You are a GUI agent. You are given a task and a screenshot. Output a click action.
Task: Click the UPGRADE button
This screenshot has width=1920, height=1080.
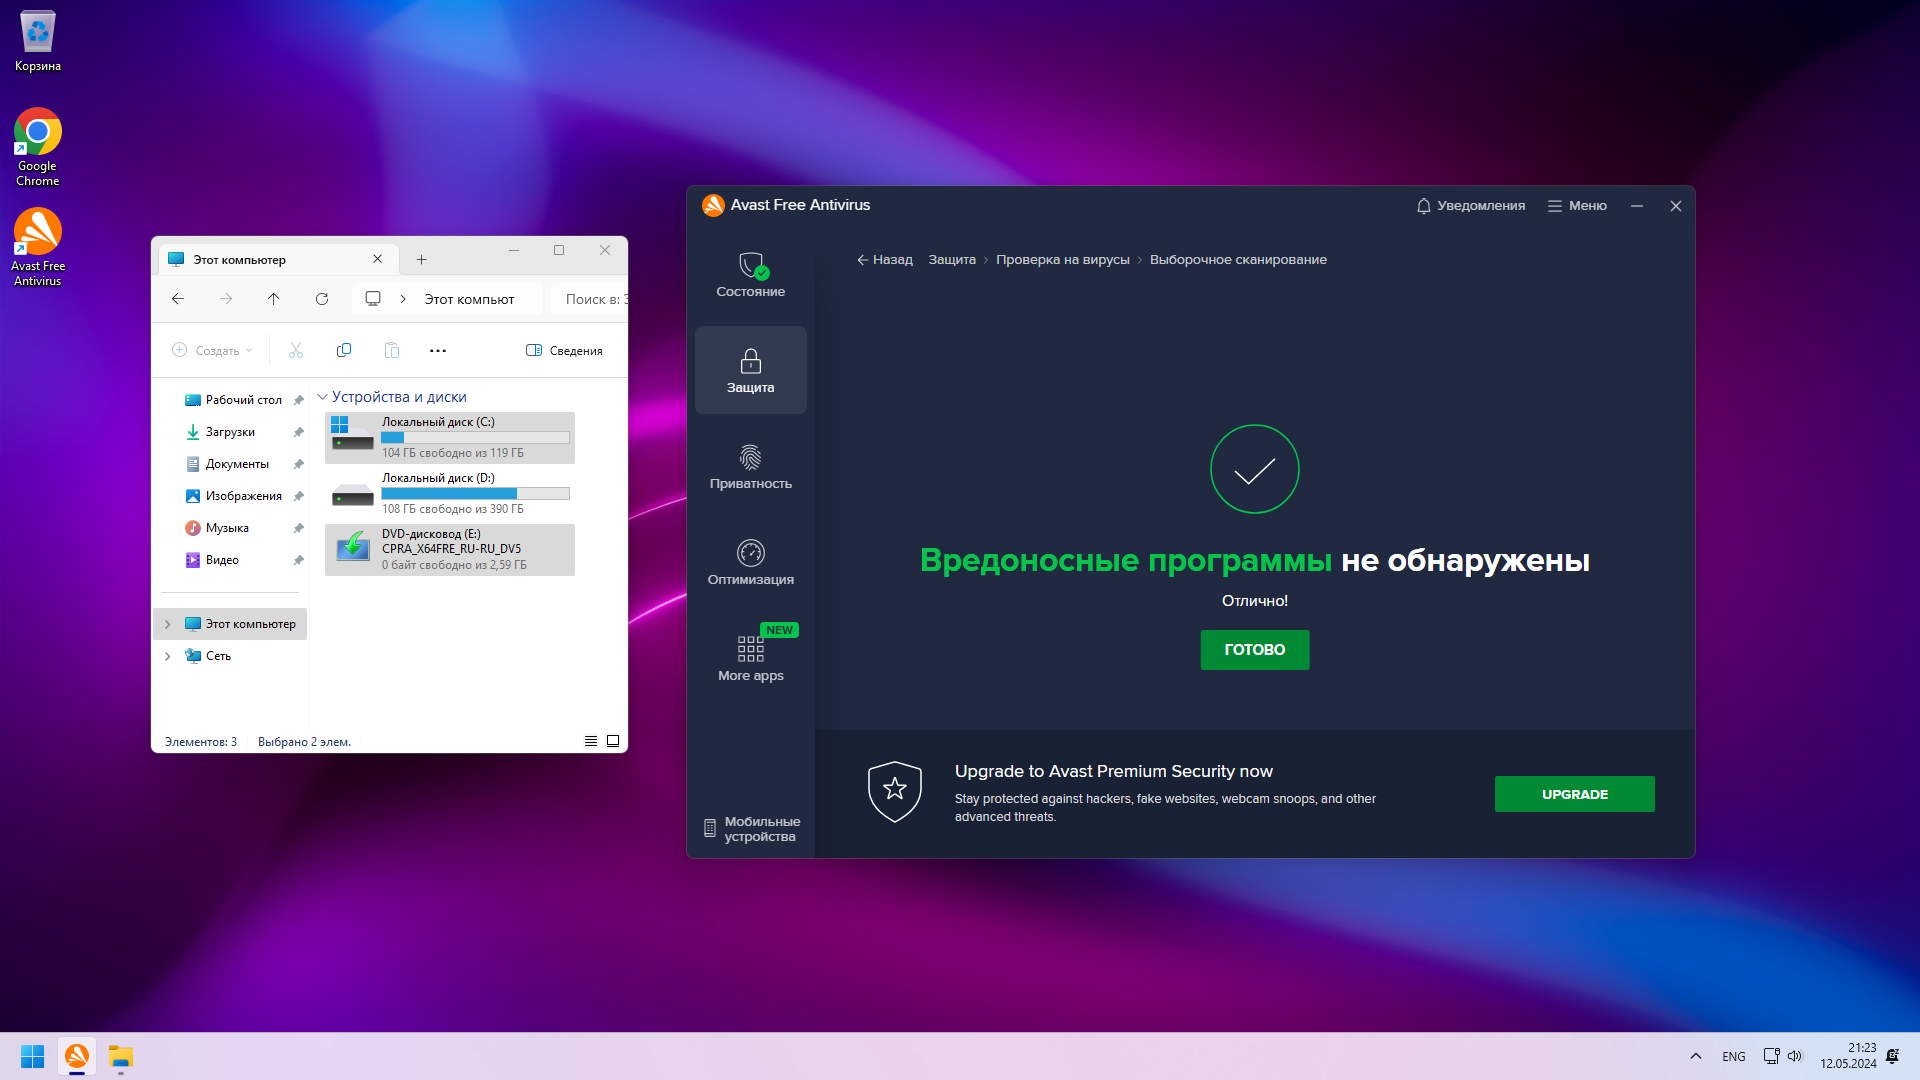(1574, 794)
